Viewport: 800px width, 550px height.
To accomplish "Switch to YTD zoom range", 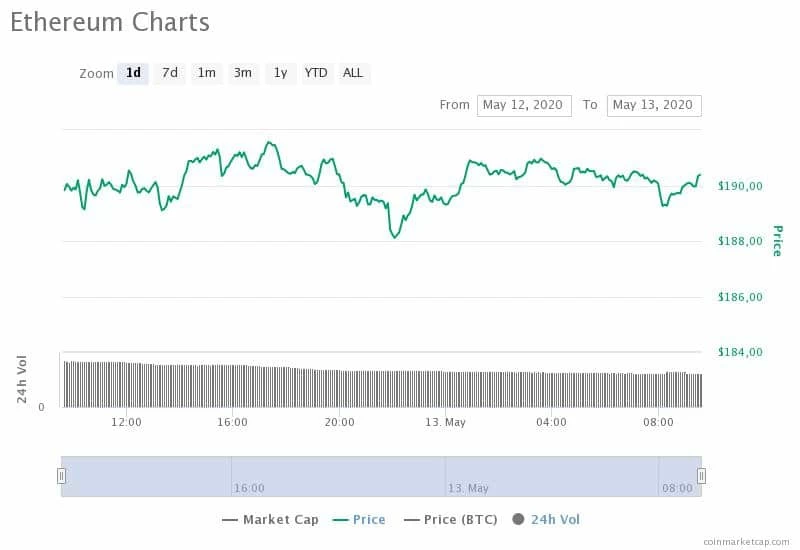I will pyautogui.click(x=316, y=73).
